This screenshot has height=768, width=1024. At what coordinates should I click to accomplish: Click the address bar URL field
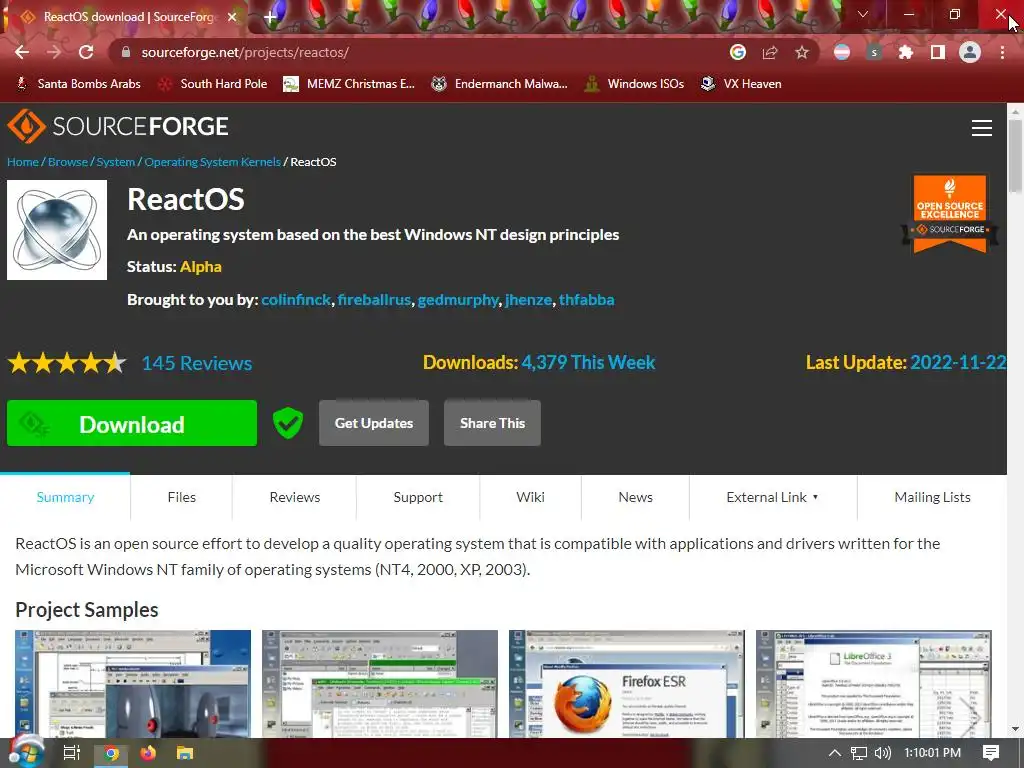point(418,52)
